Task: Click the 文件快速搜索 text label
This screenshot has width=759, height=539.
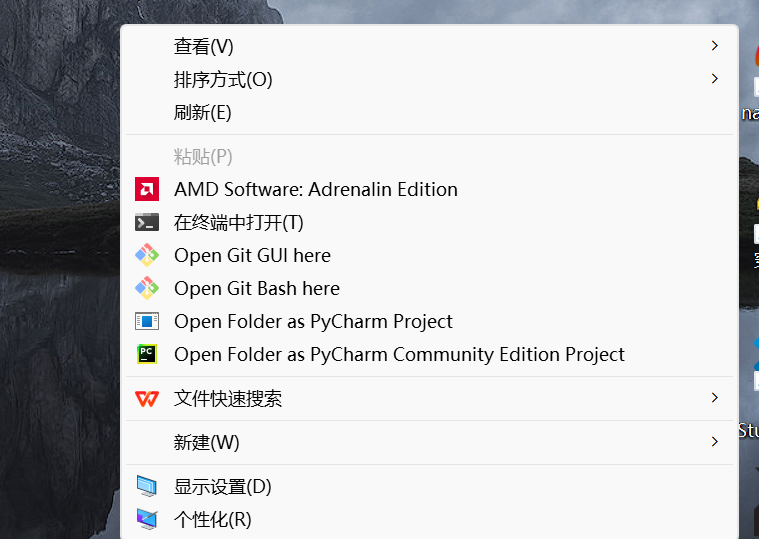Action: [x=228, y=398]
